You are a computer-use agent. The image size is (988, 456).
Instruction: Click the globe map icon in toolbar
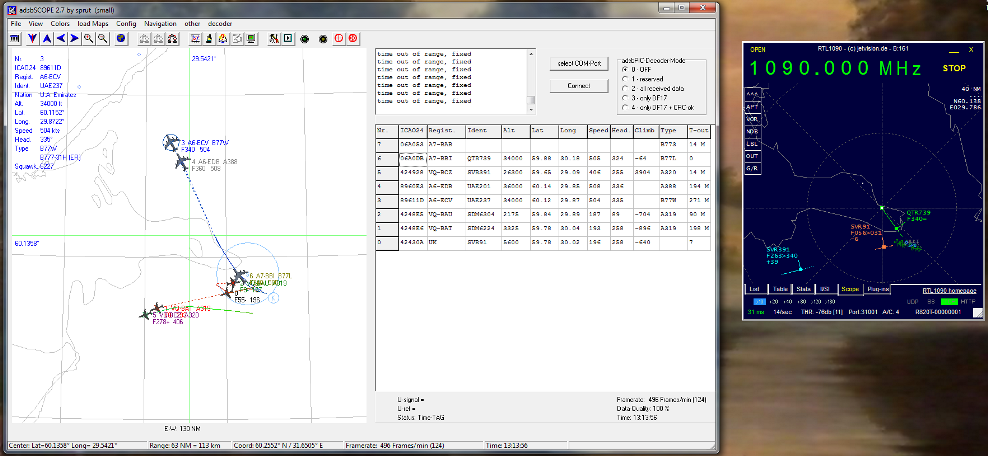click(x=120, y=38)
